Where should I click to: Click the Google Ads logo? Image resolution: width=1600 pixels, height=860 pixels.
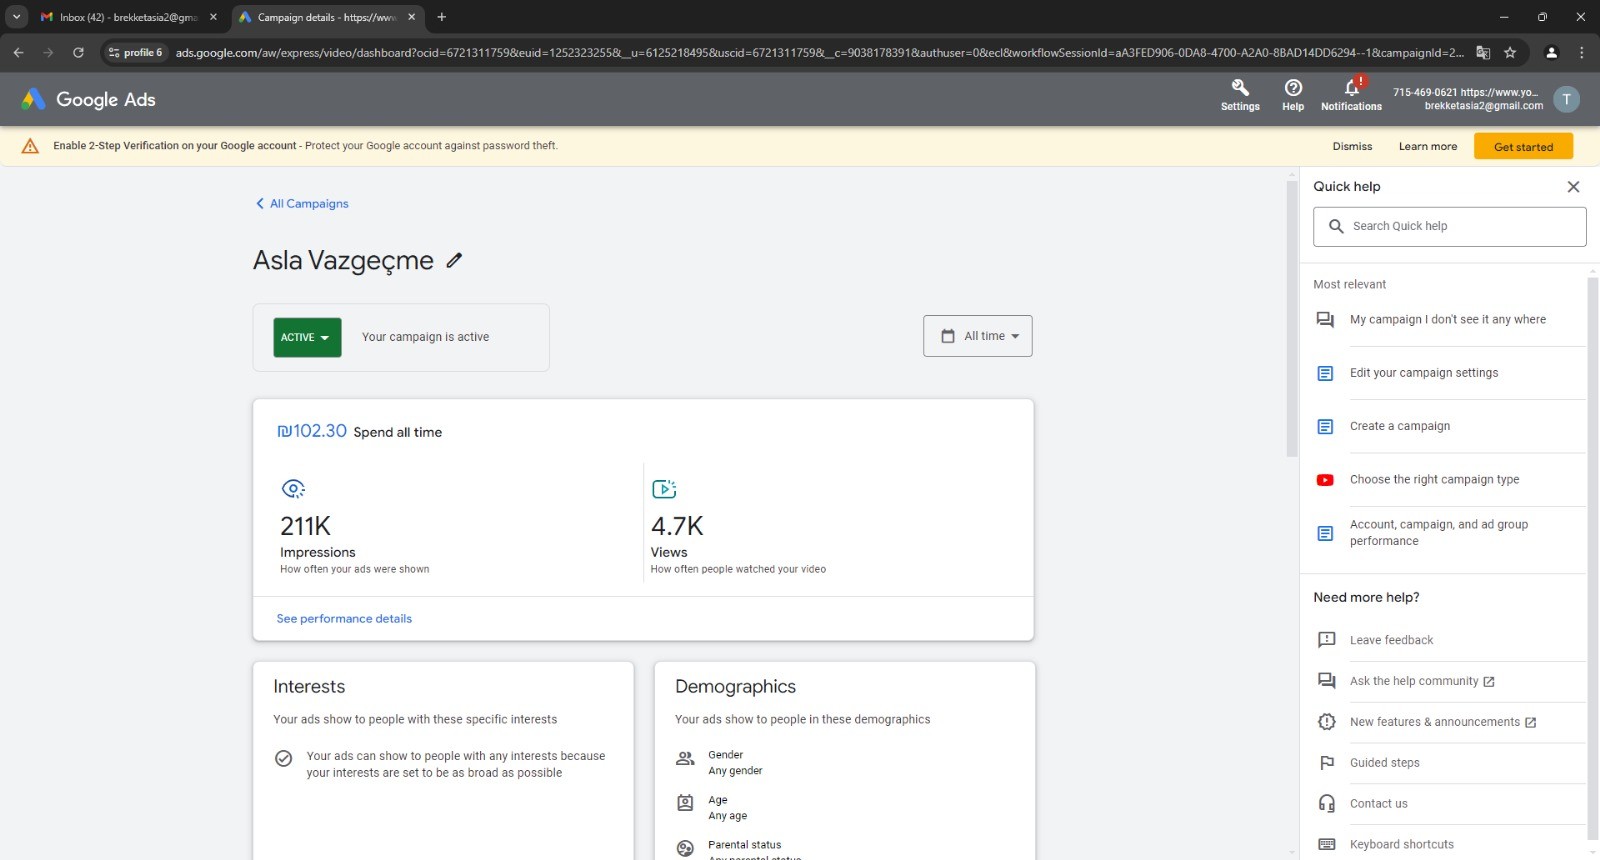89,99
